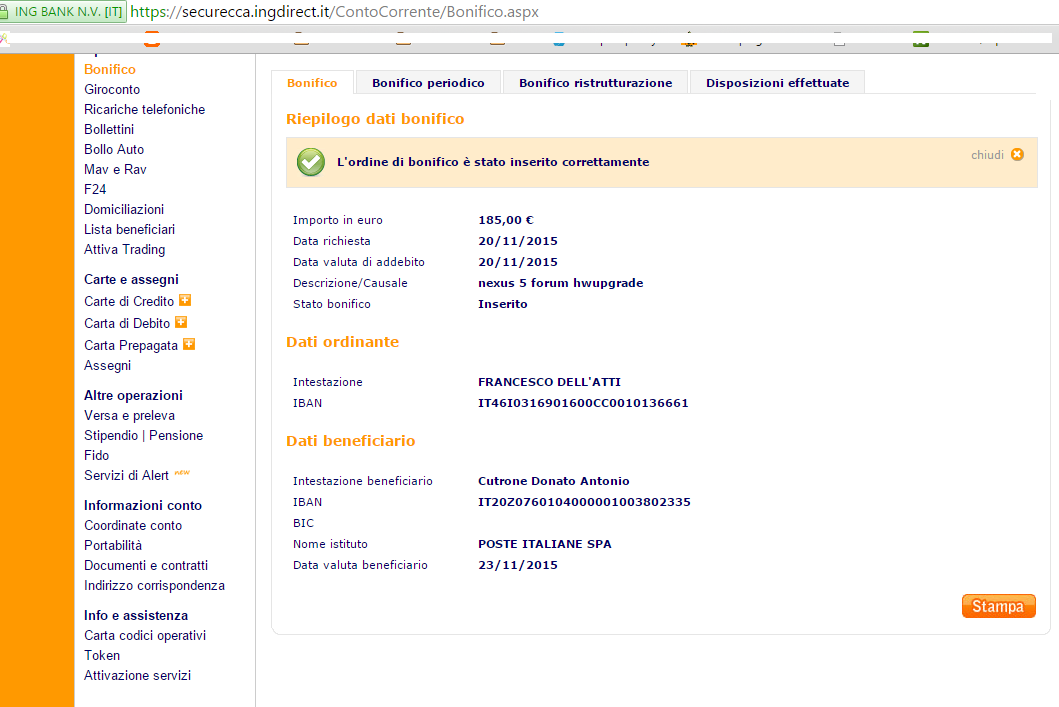Screen dimensions: 1059x707
Task: Open Portabilità link
Action: click(113, 545)
